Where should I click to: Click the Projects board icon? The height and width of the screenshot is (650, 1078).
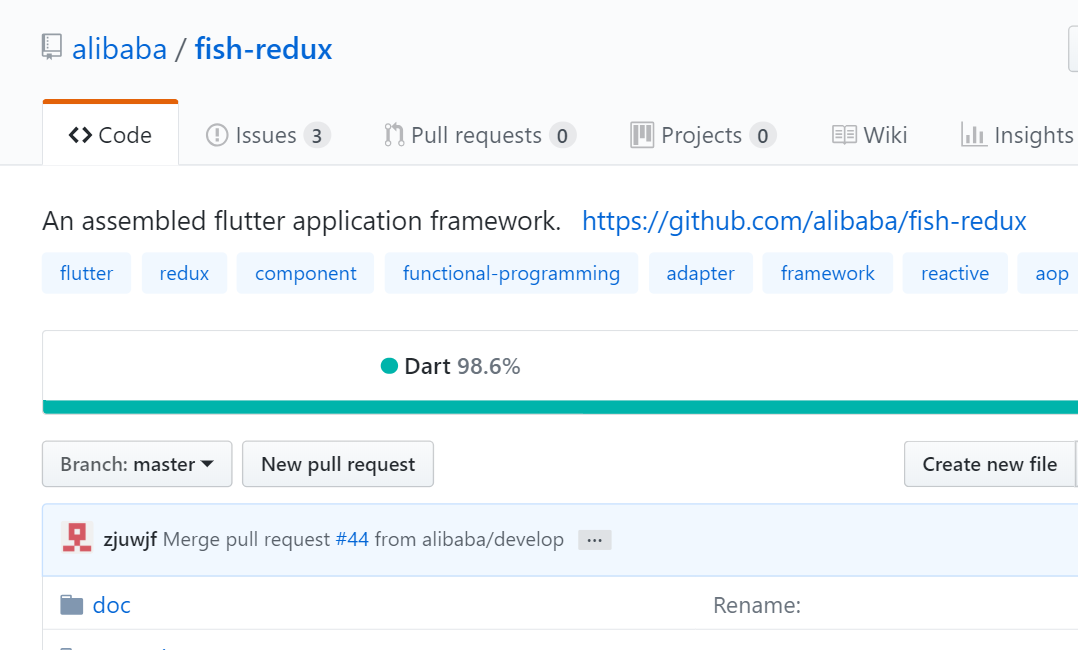pyautogui.click(x=643, y=134)
